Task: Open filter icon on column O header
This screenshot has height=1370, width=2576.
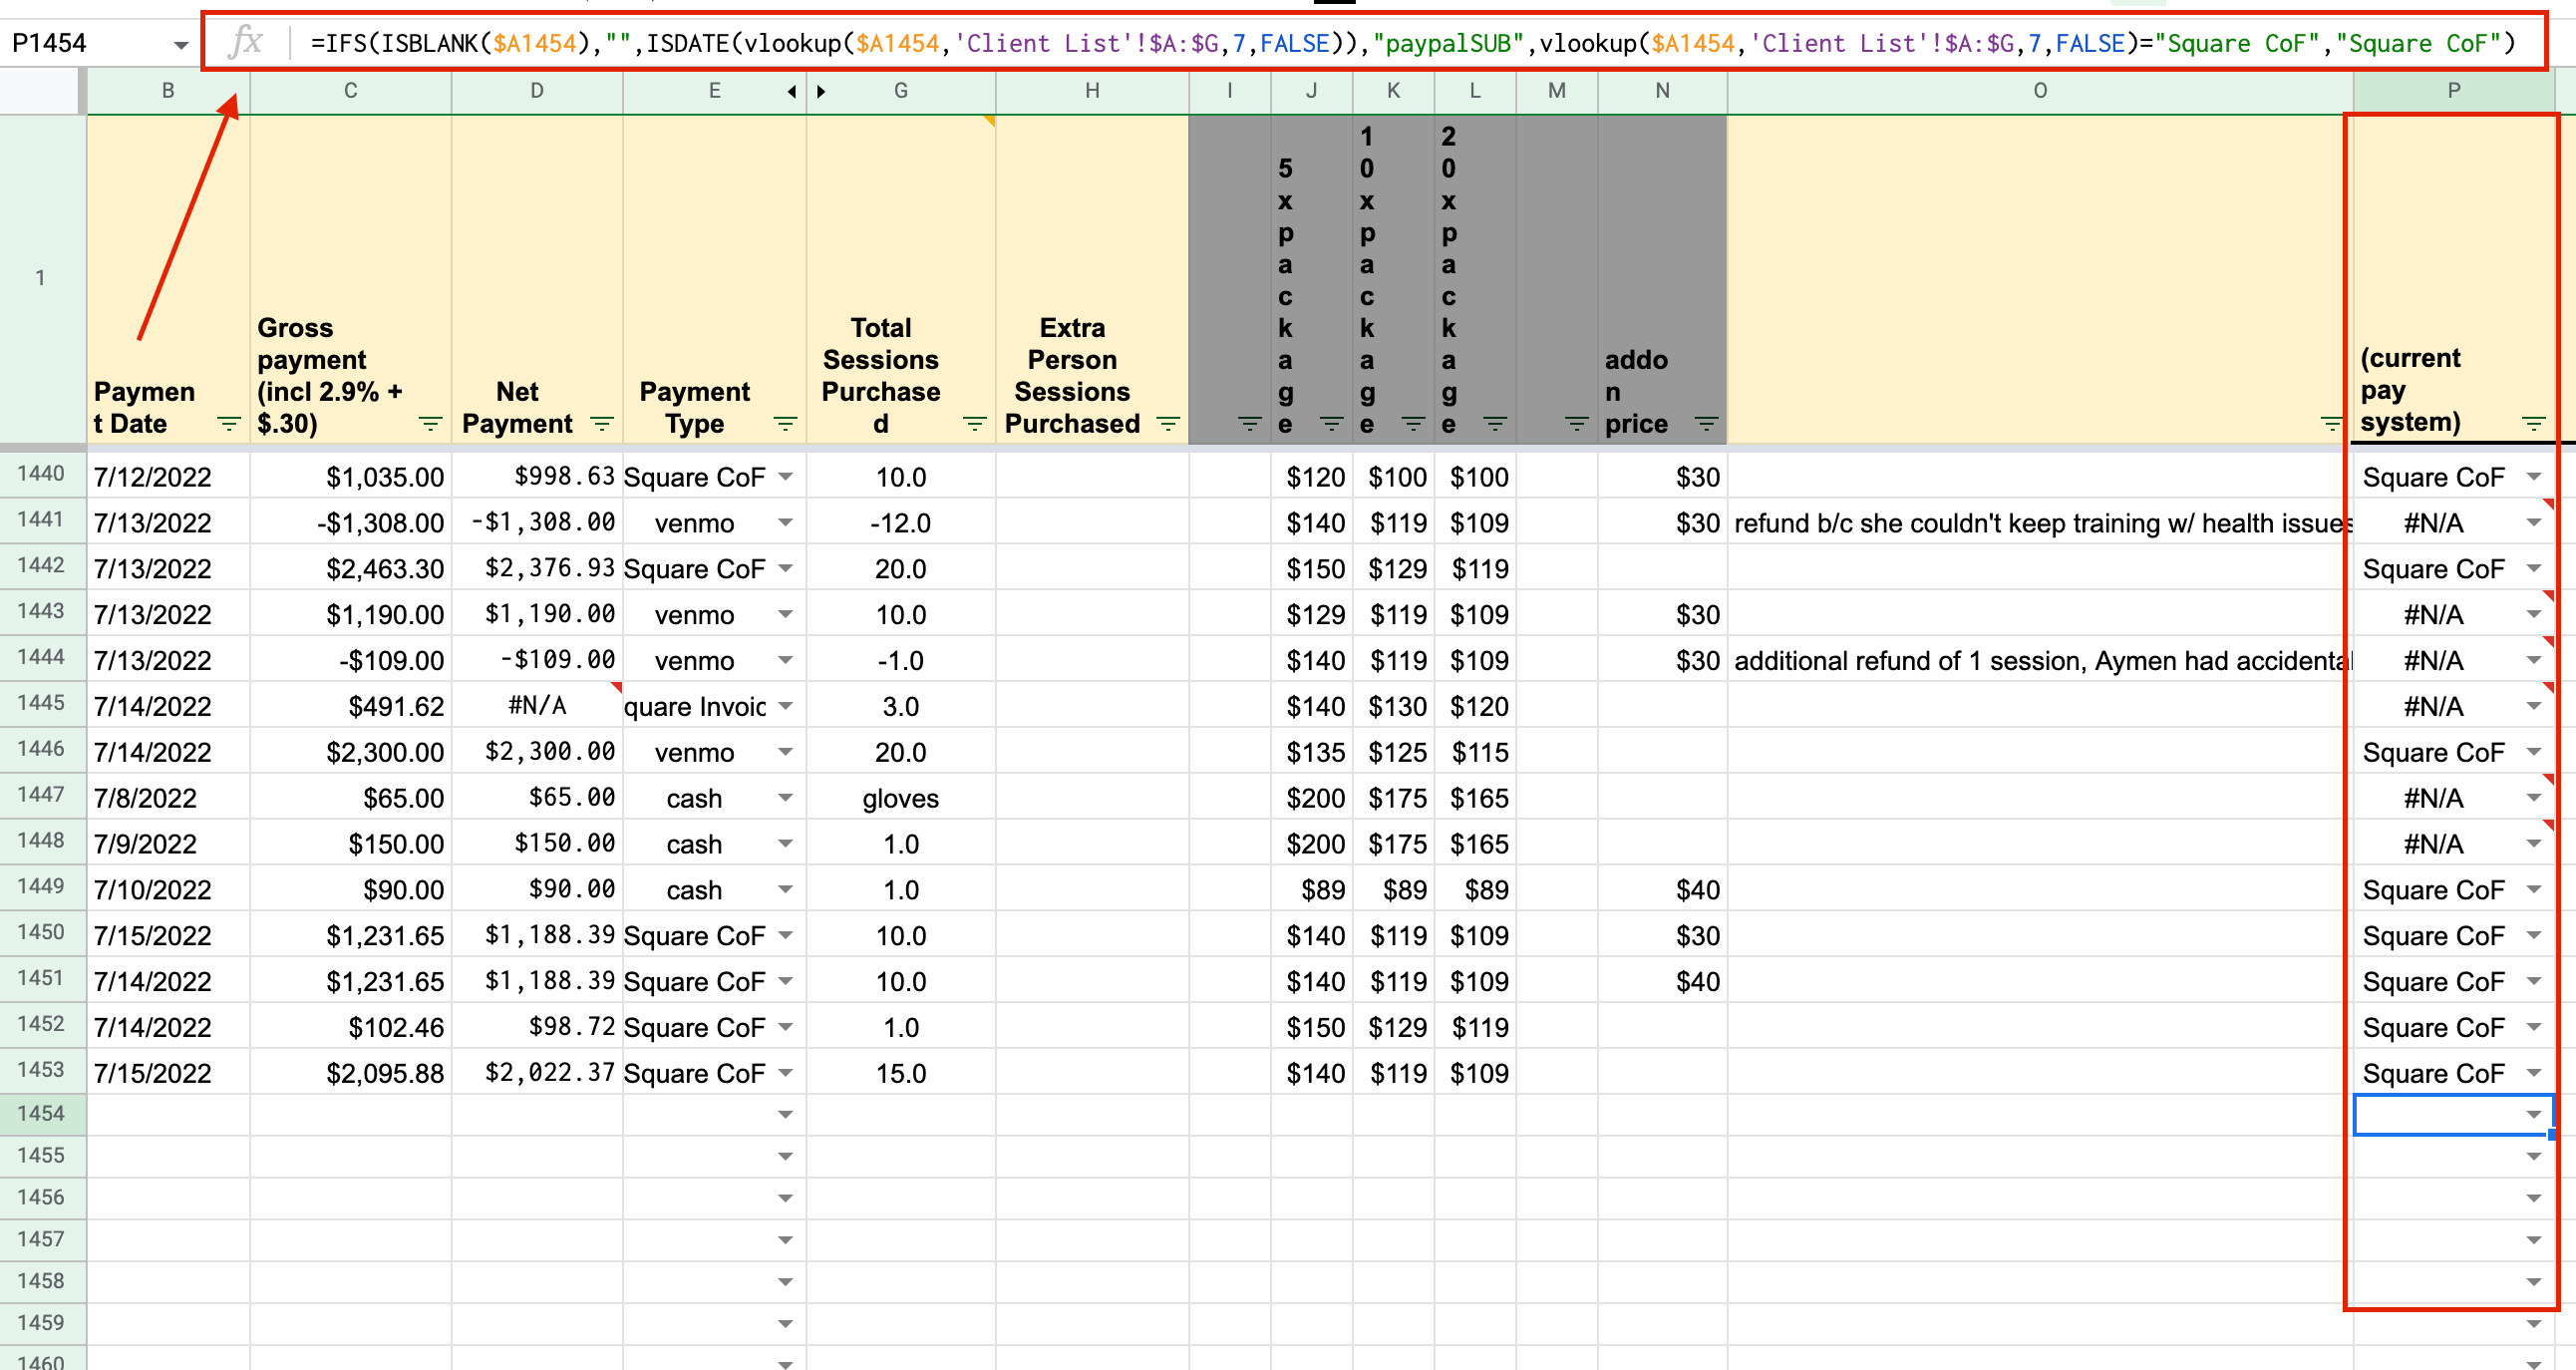Action: pyautogui.click(x=2332, y=424)
